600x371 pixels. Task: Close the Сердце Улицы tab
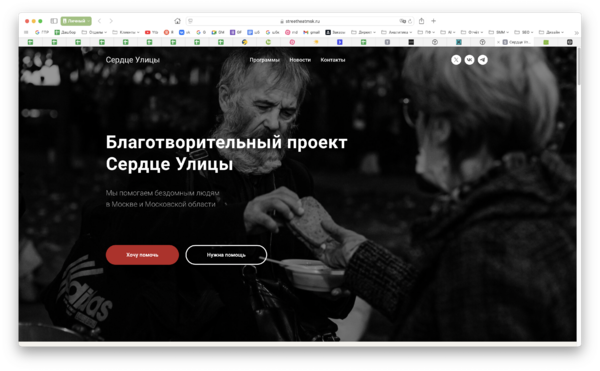(x=498, y=42)
